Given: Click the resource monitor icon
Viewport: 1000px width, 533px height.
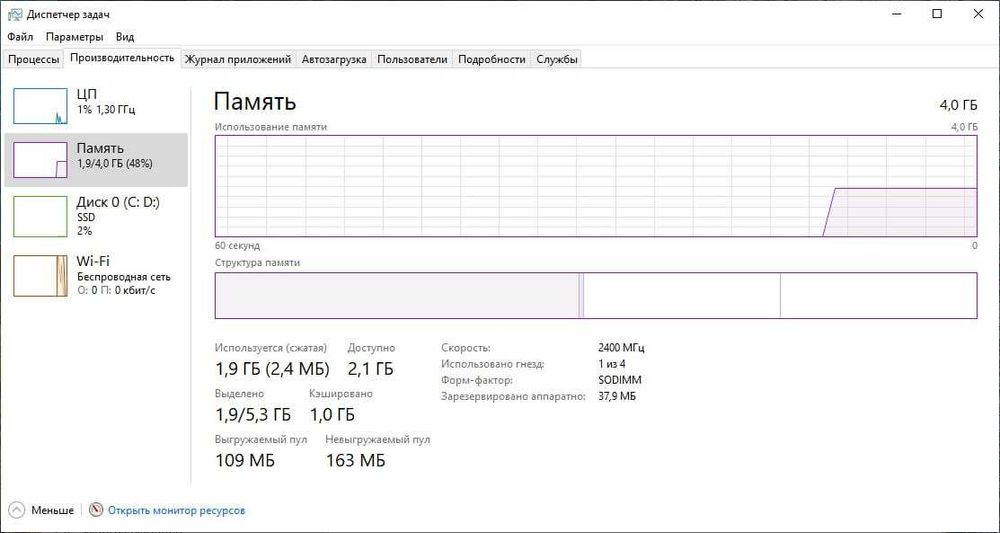Looking at the screenshot, I should [96, 510].
